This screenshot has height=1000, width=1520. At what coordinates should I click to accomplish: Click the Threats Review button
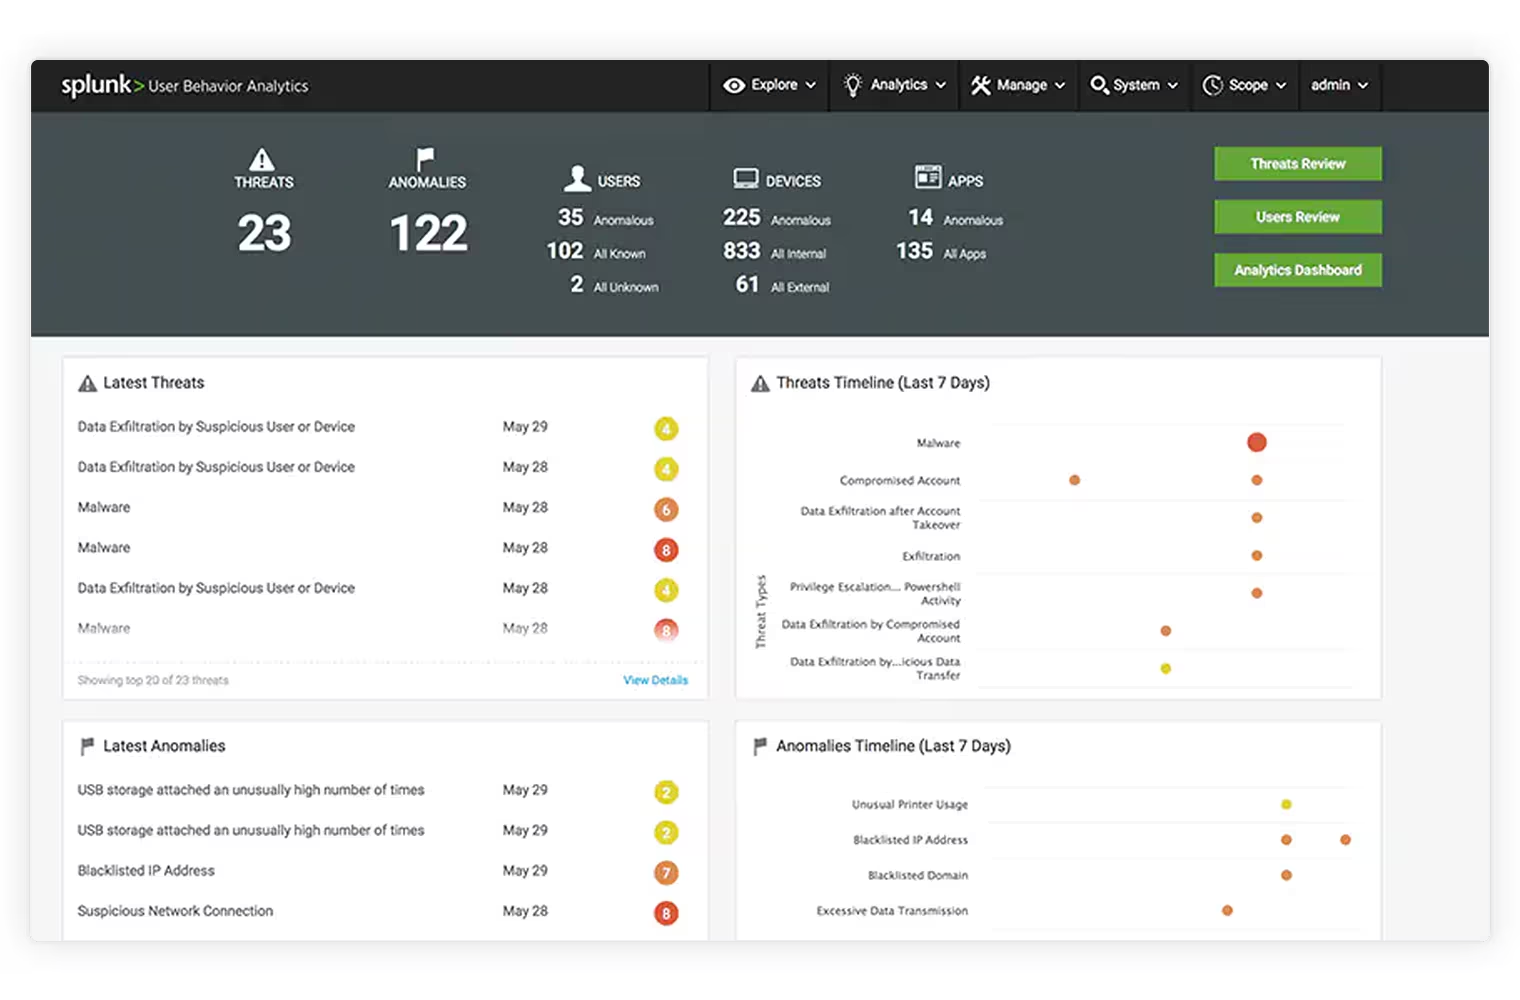(x=1297, y=163)
